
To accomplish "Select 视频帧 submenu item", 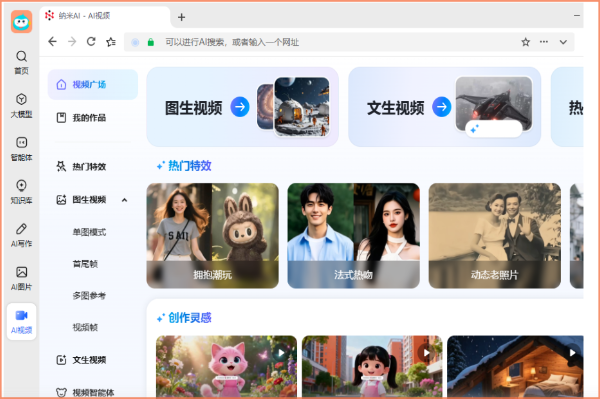I will coord(85,327).
